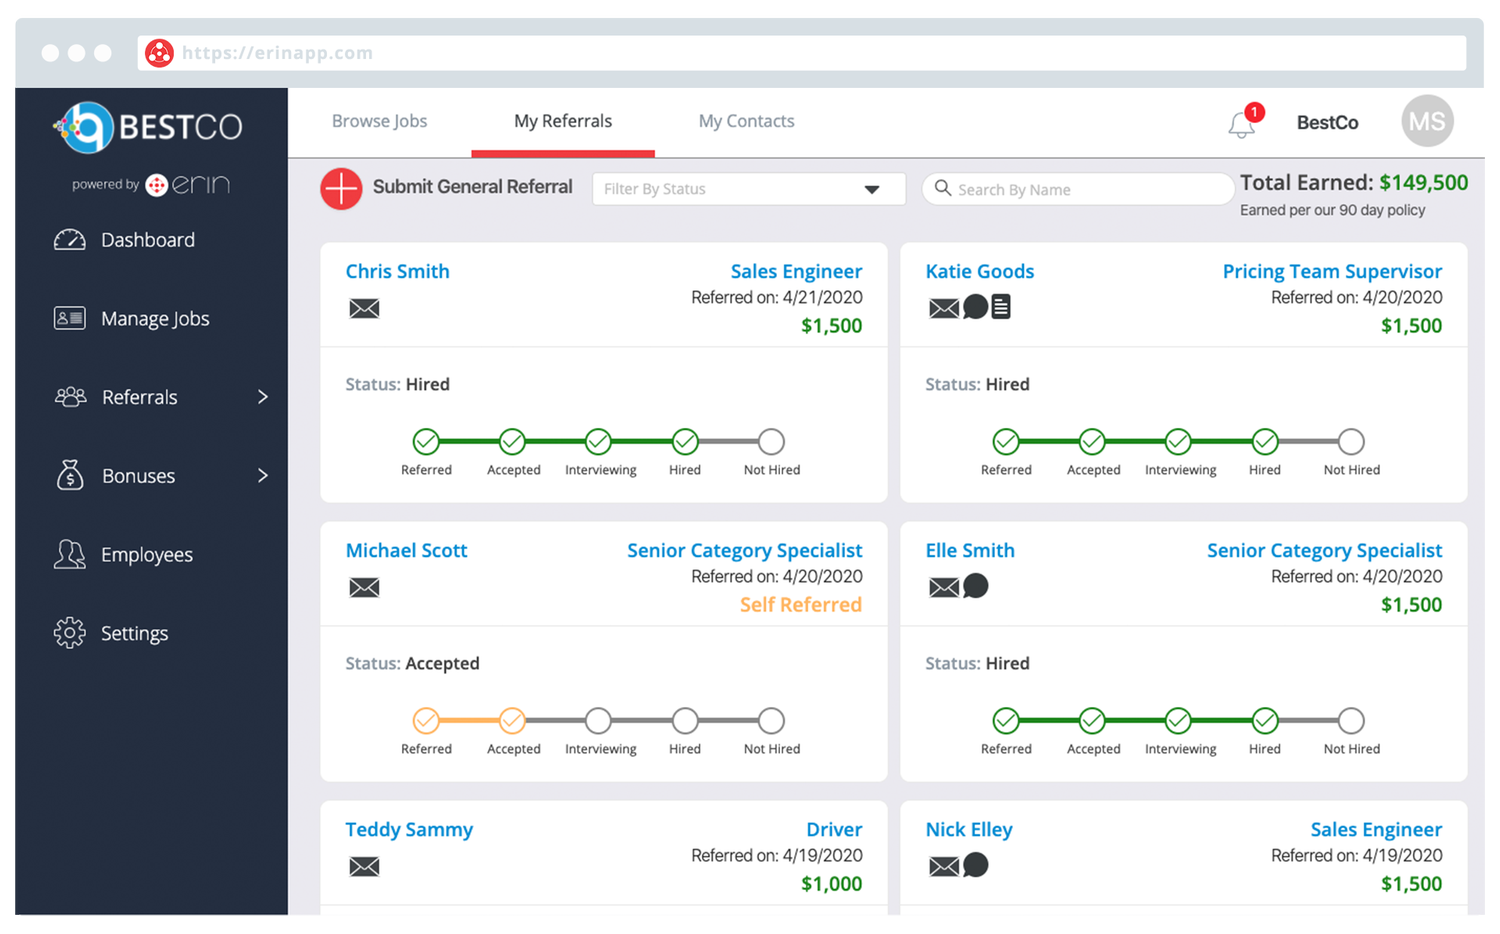Open Katie Goods' chat bubble icon
Screen dimensions: 1500x934
pyautogui.click(x=975, y=307)
